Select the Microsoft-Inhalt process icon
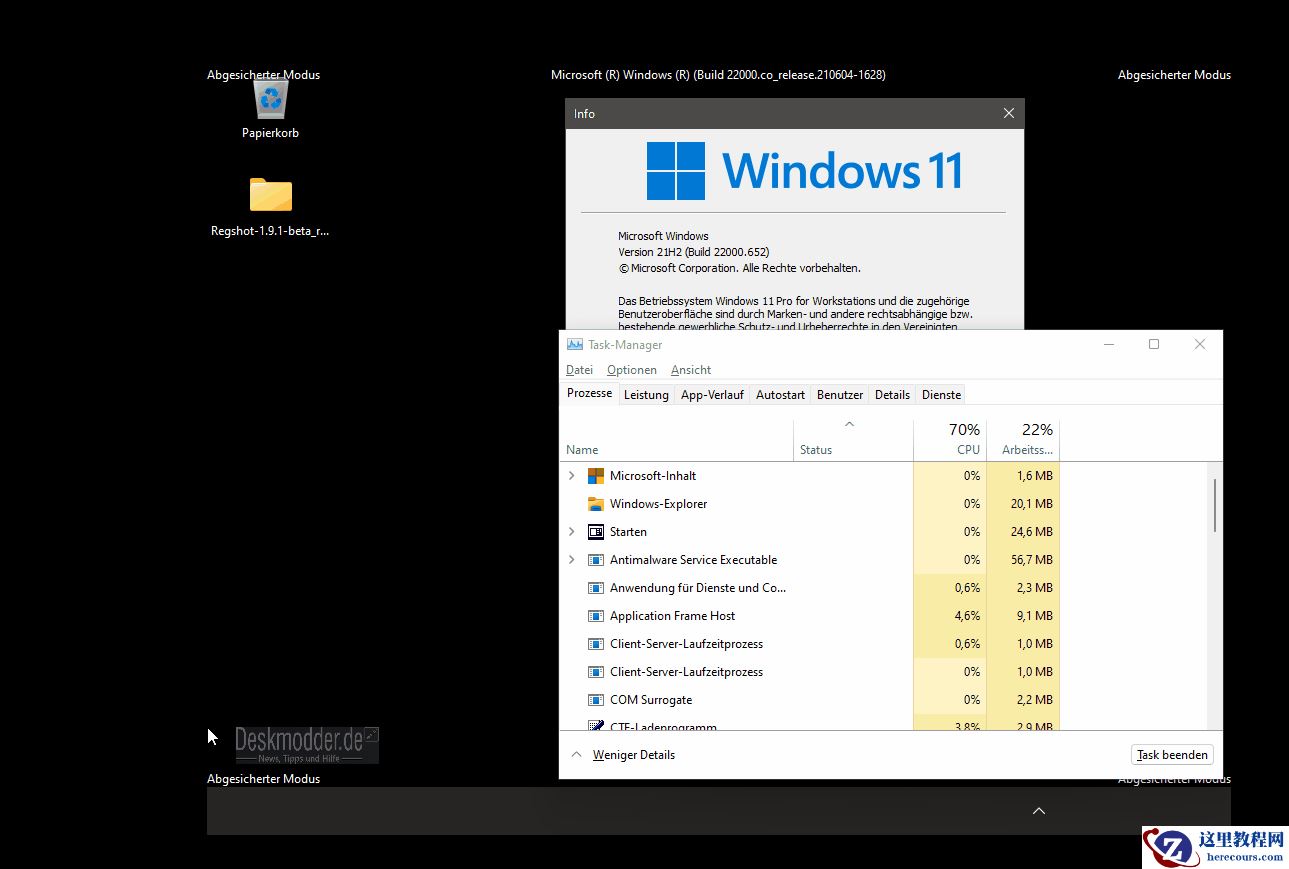The image size is (1289, 869). (x=594, y=475)
